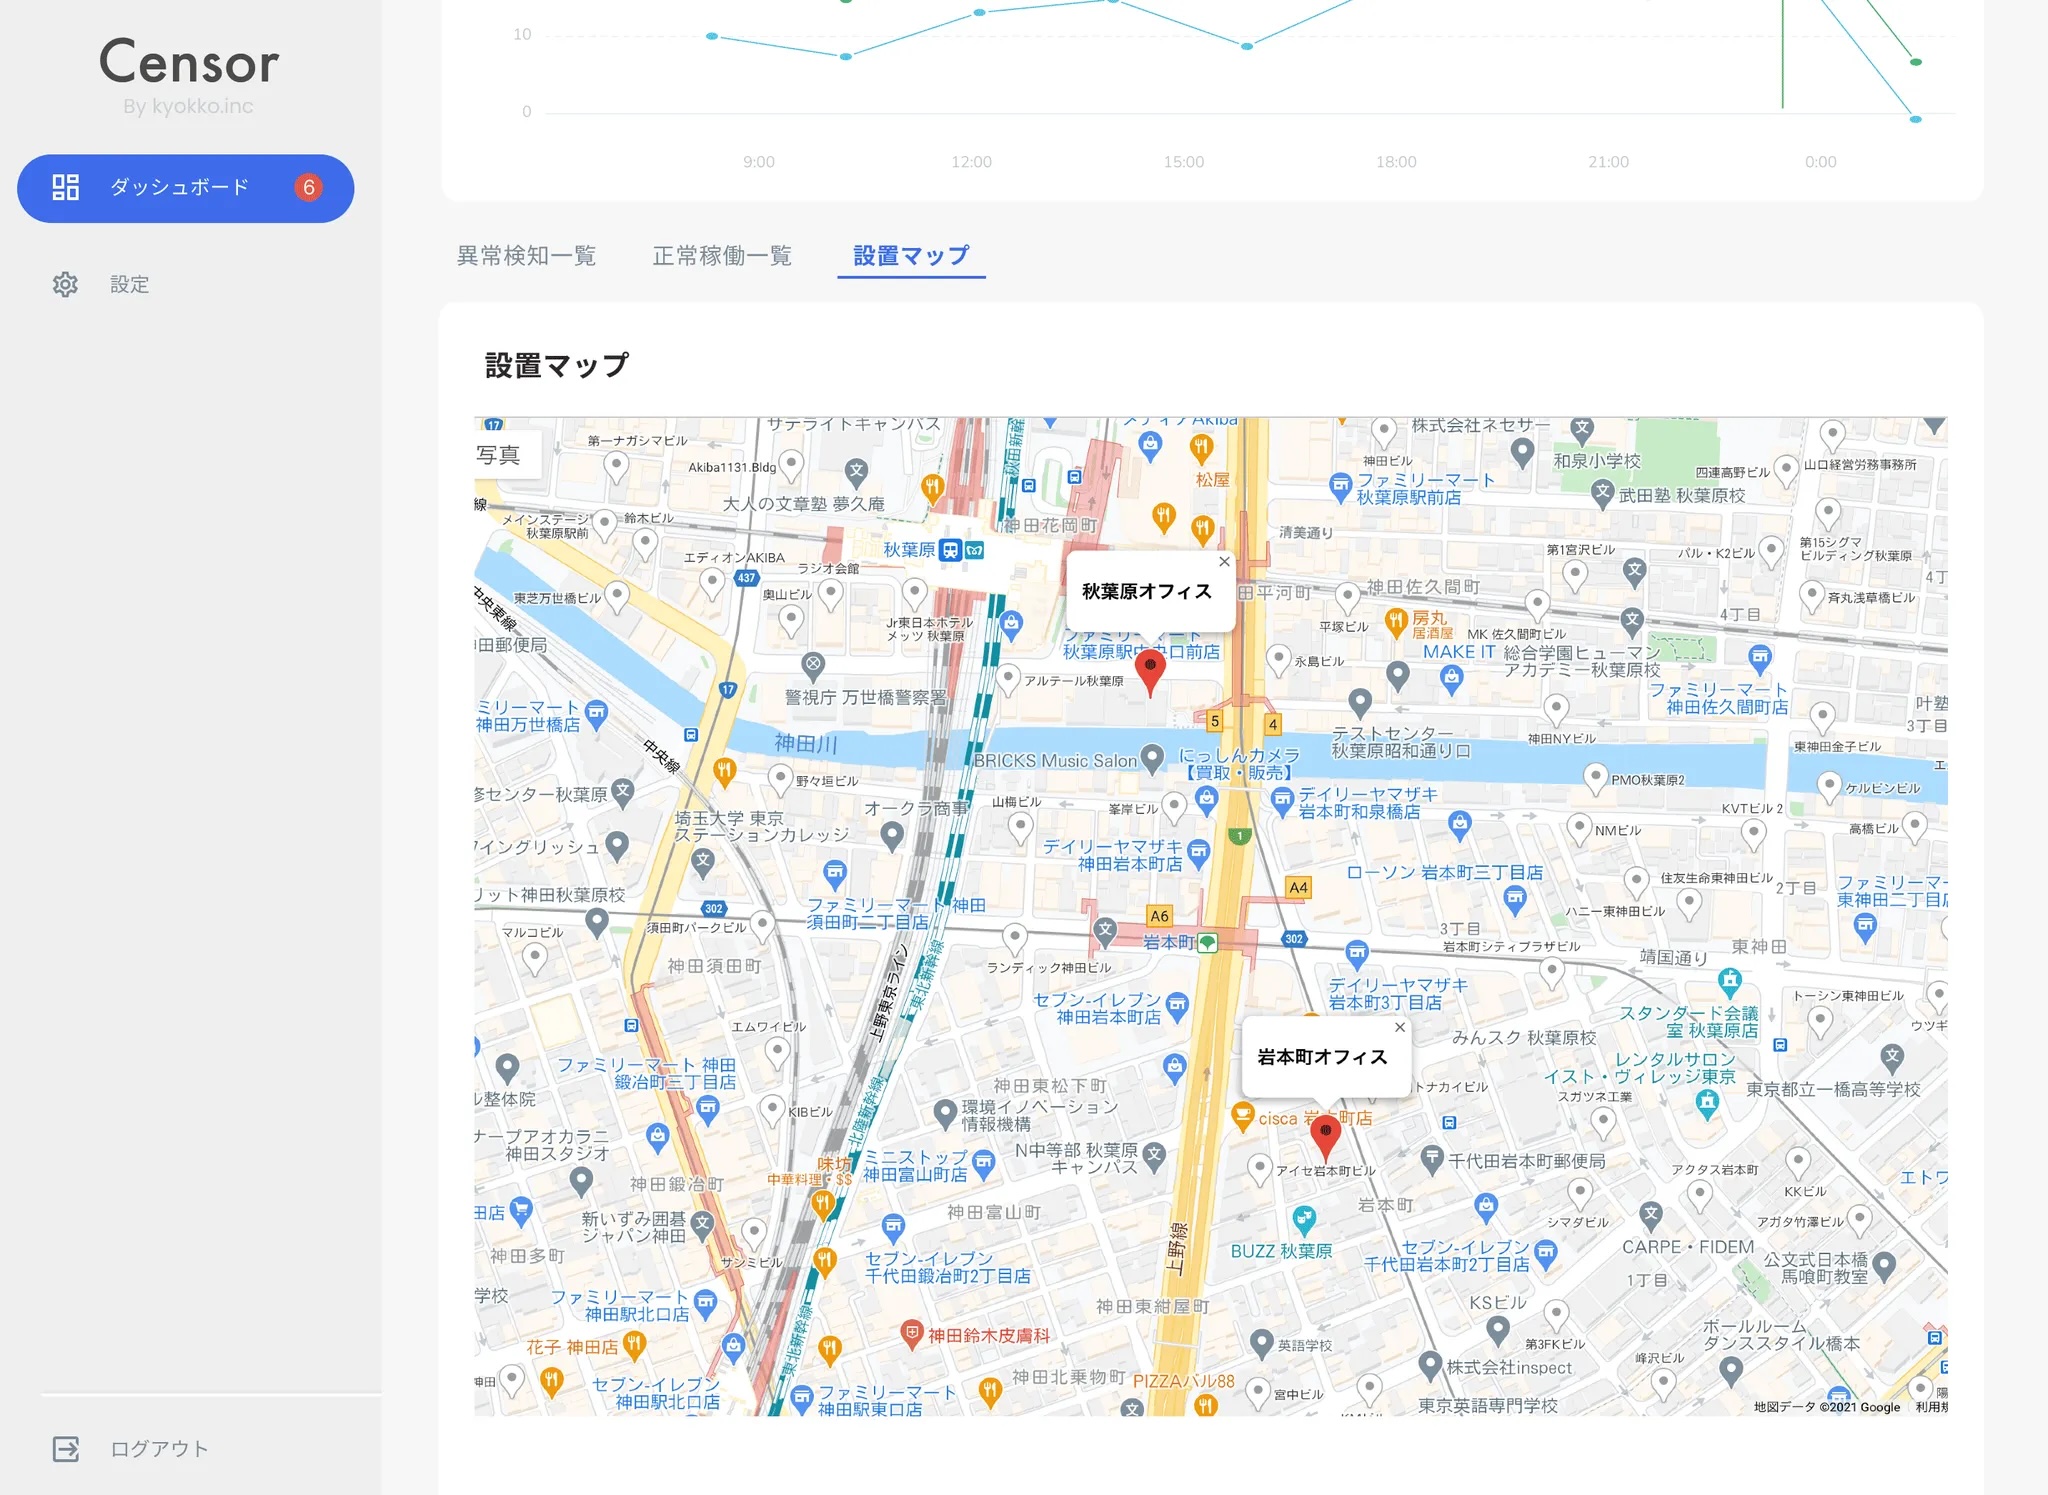Click the 警視庁 万世橋警察署 label
This screenshot has height=1495, width=2048.
click(865, 697)
